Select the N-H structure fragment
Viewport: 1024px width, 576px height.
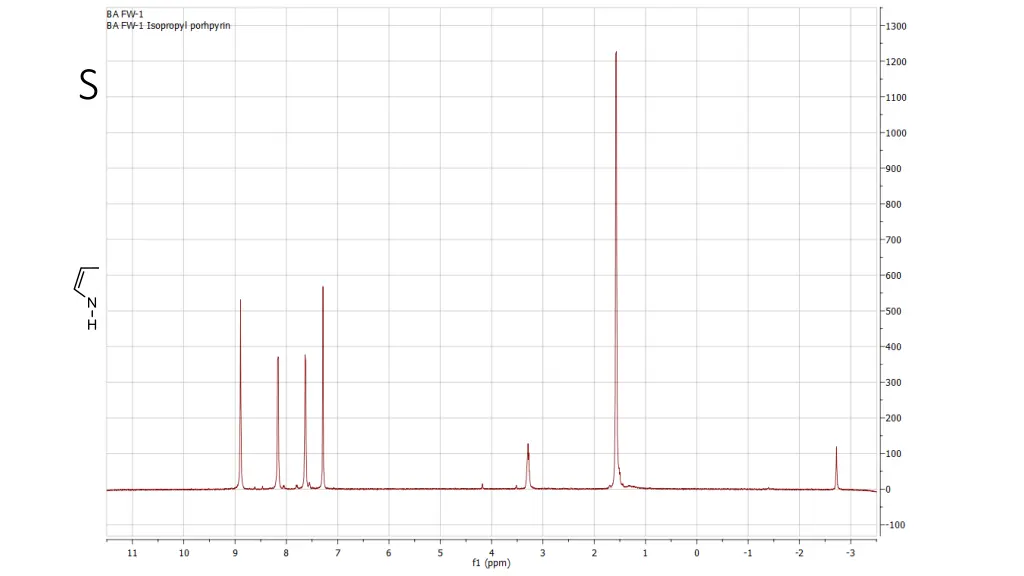92,313
